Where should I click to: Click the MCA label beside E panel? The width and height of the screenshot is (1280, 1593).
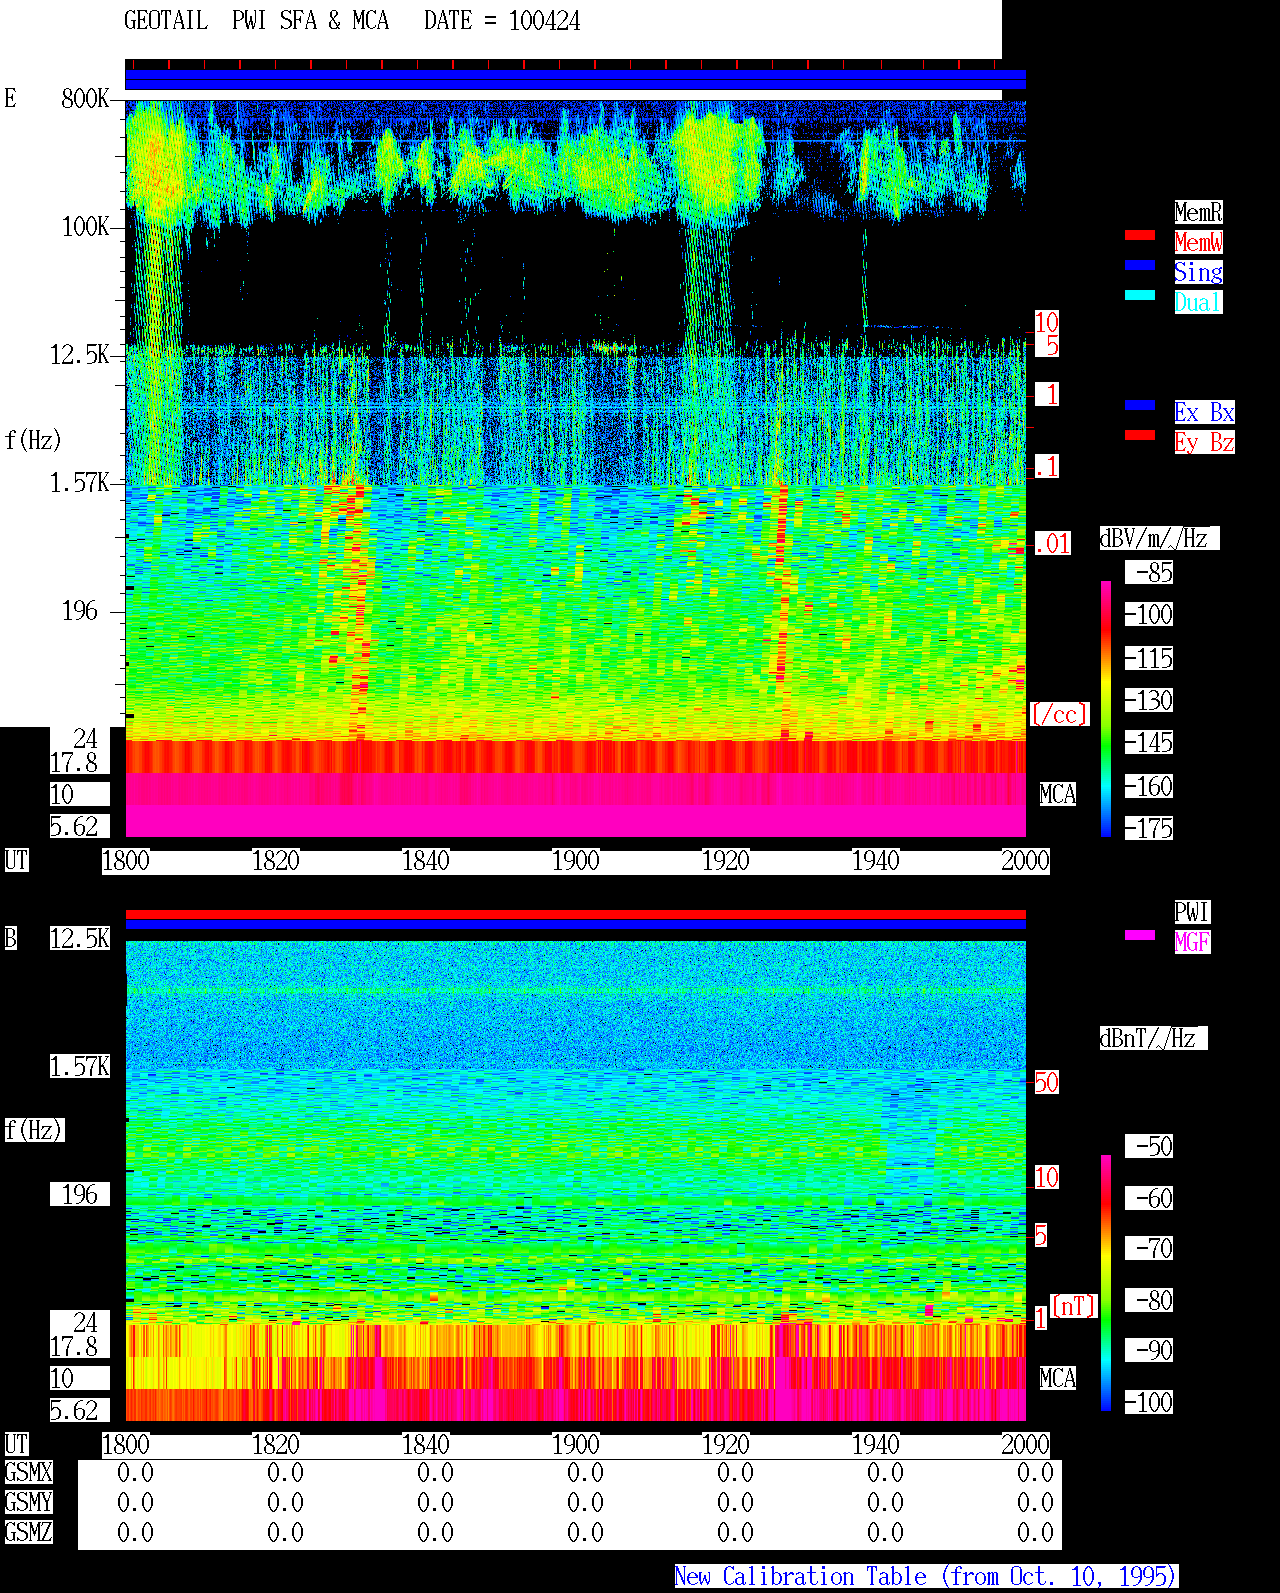(x=1058, y=794)
